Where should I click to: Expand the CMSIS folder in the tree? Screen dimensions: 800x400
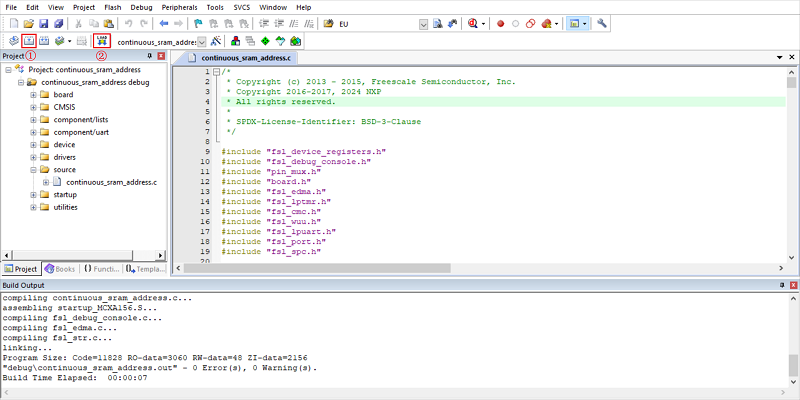pyautogui.click(x=33, y=107)
